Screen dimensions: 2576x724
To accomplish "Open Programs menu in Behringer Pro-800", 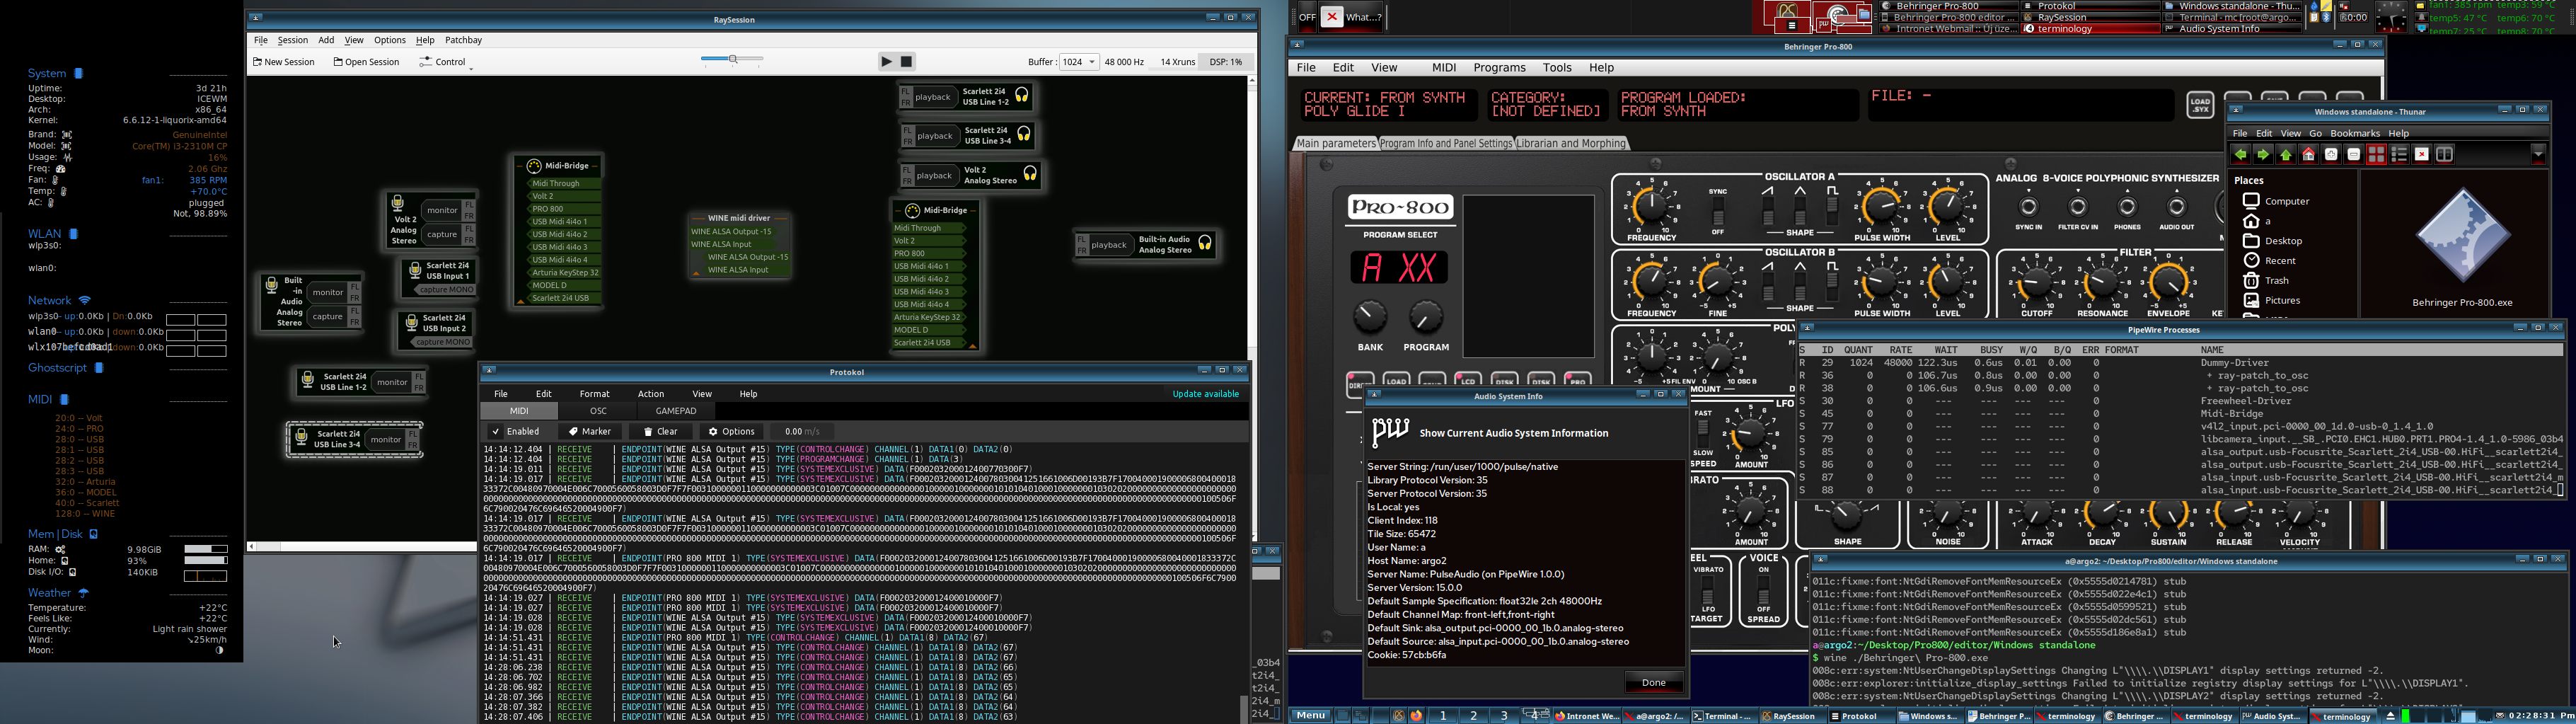I will [x=1499, y=67].
